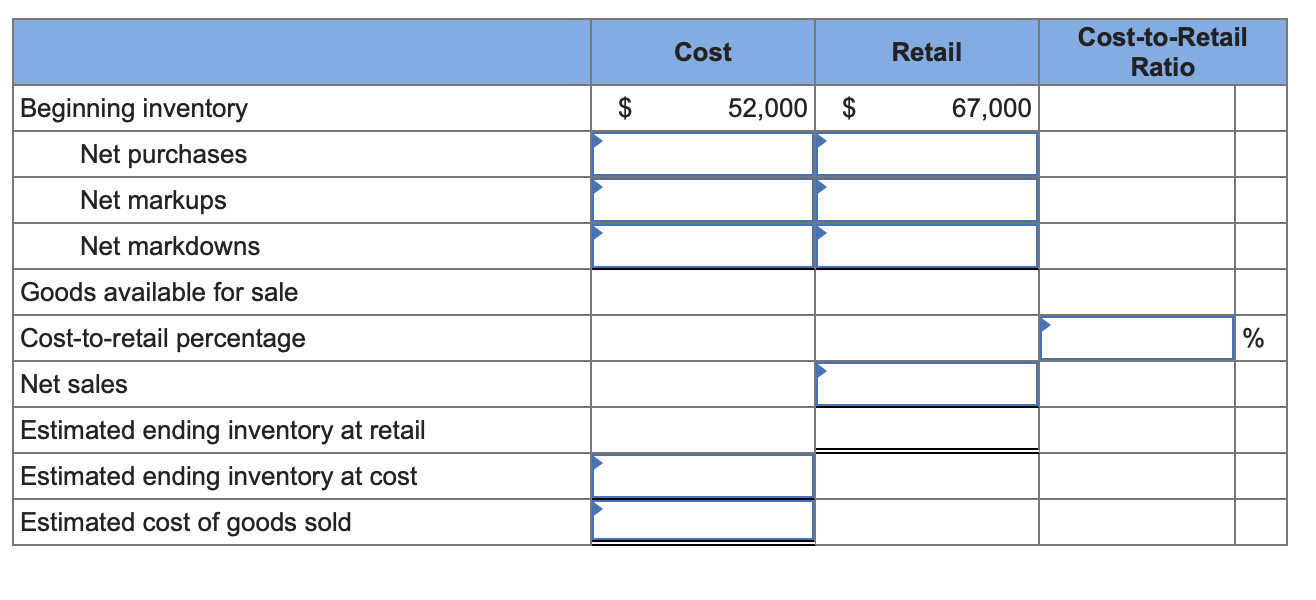Click the blue marker on Net purchases Cost cell
This screenshot has width=1316, height=600.
click(x=598, y=138)
